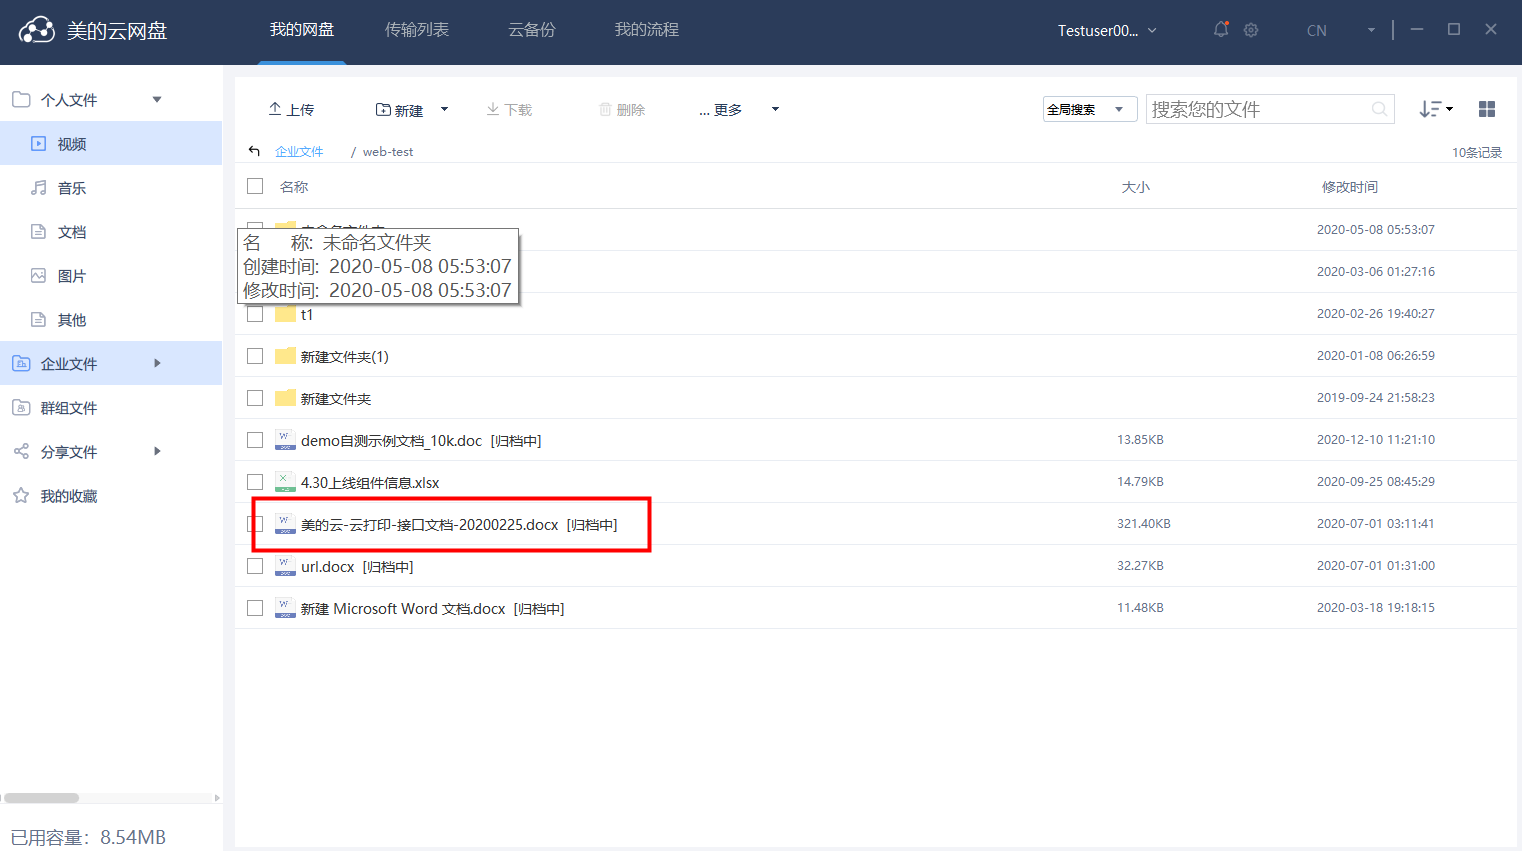The height and width of the screenshot is (851, 1522).
Task: Open the sort order icon
Action: click(x=1436, y=109)
